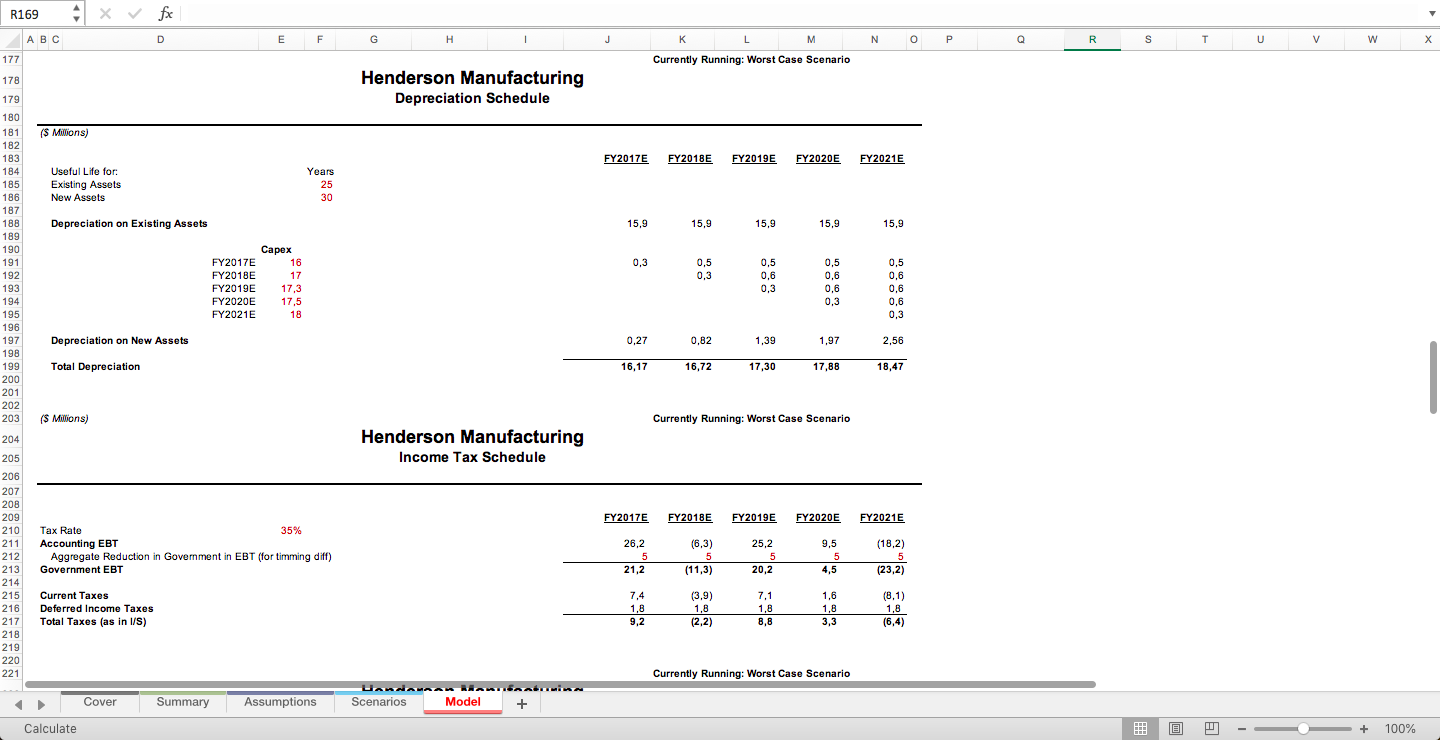The height and width of the screenshot is (740, 1440).
Task: Add a new sheet with plus button
Action: (520, 703)
